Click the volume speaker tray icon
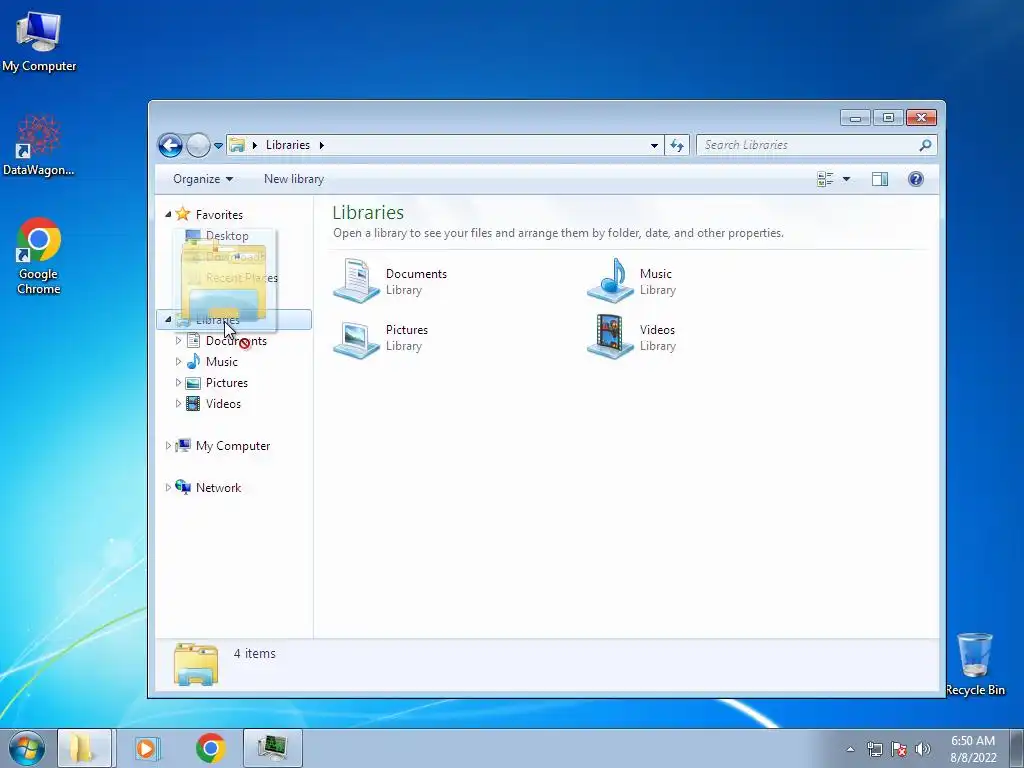This screenshot has height=768, width=1024. pos(923,749)
